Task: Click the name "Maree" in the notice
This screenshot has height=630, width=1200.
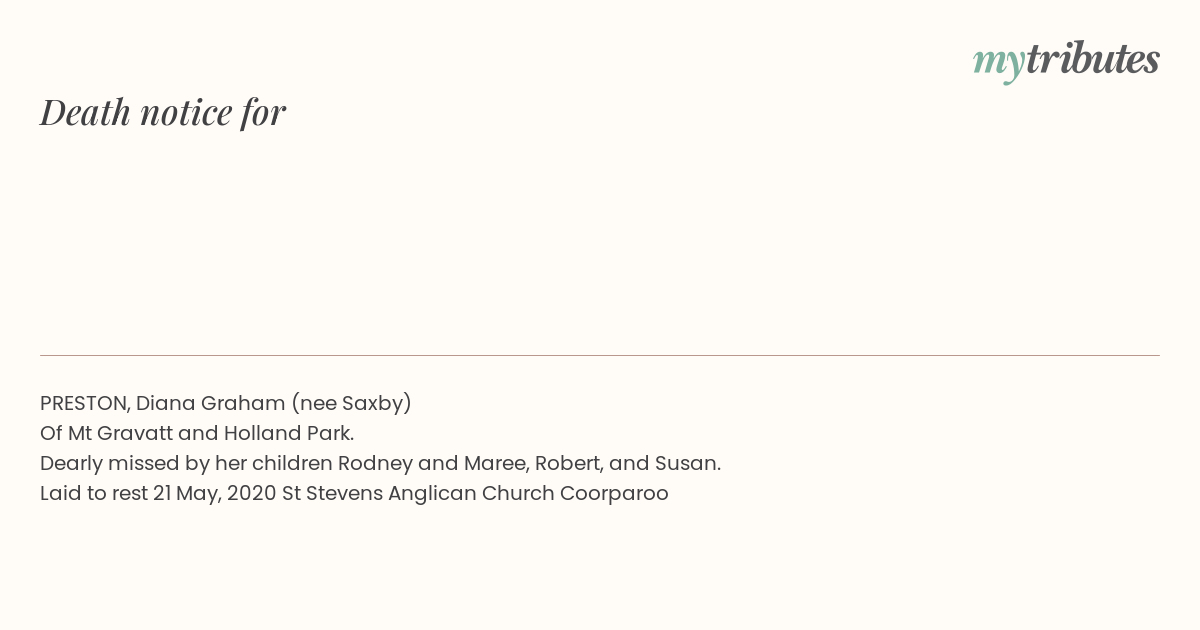Action: [x=494, y=463]
